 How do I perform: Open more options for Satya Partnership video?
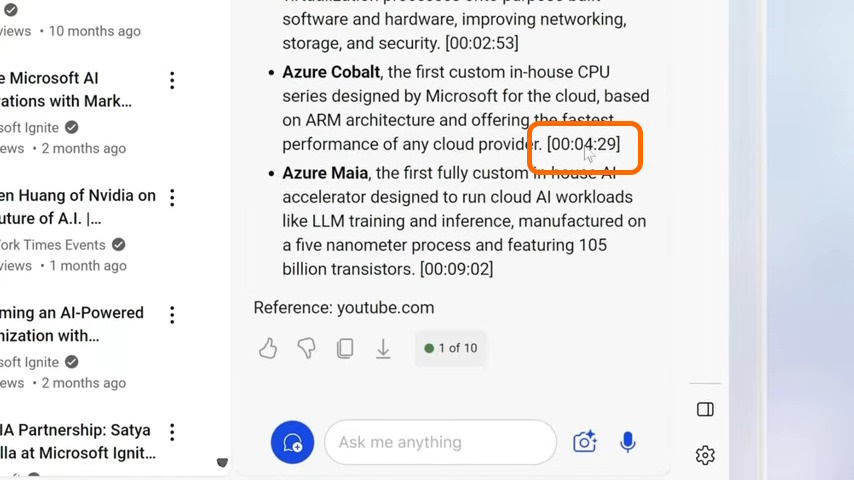click(172, 432)
